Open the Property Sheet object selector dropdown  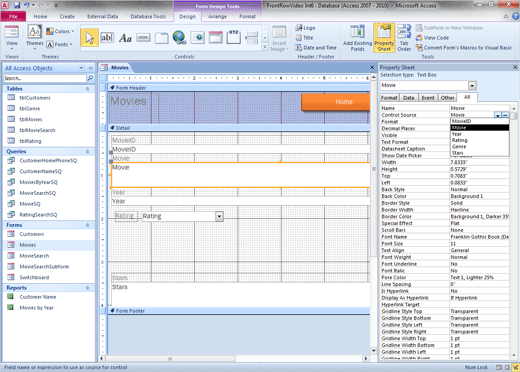(x=472, y=86)
